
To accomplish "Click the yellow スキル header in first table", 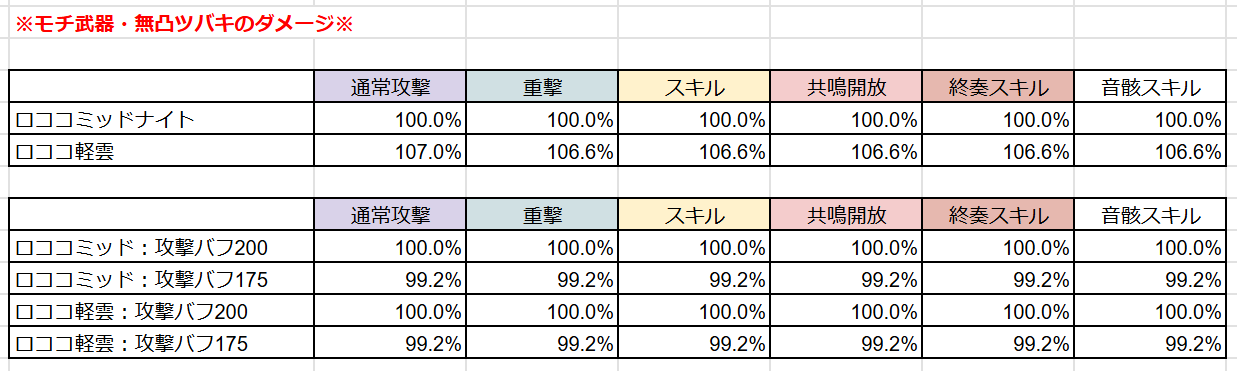I will [x=694, y=87].
